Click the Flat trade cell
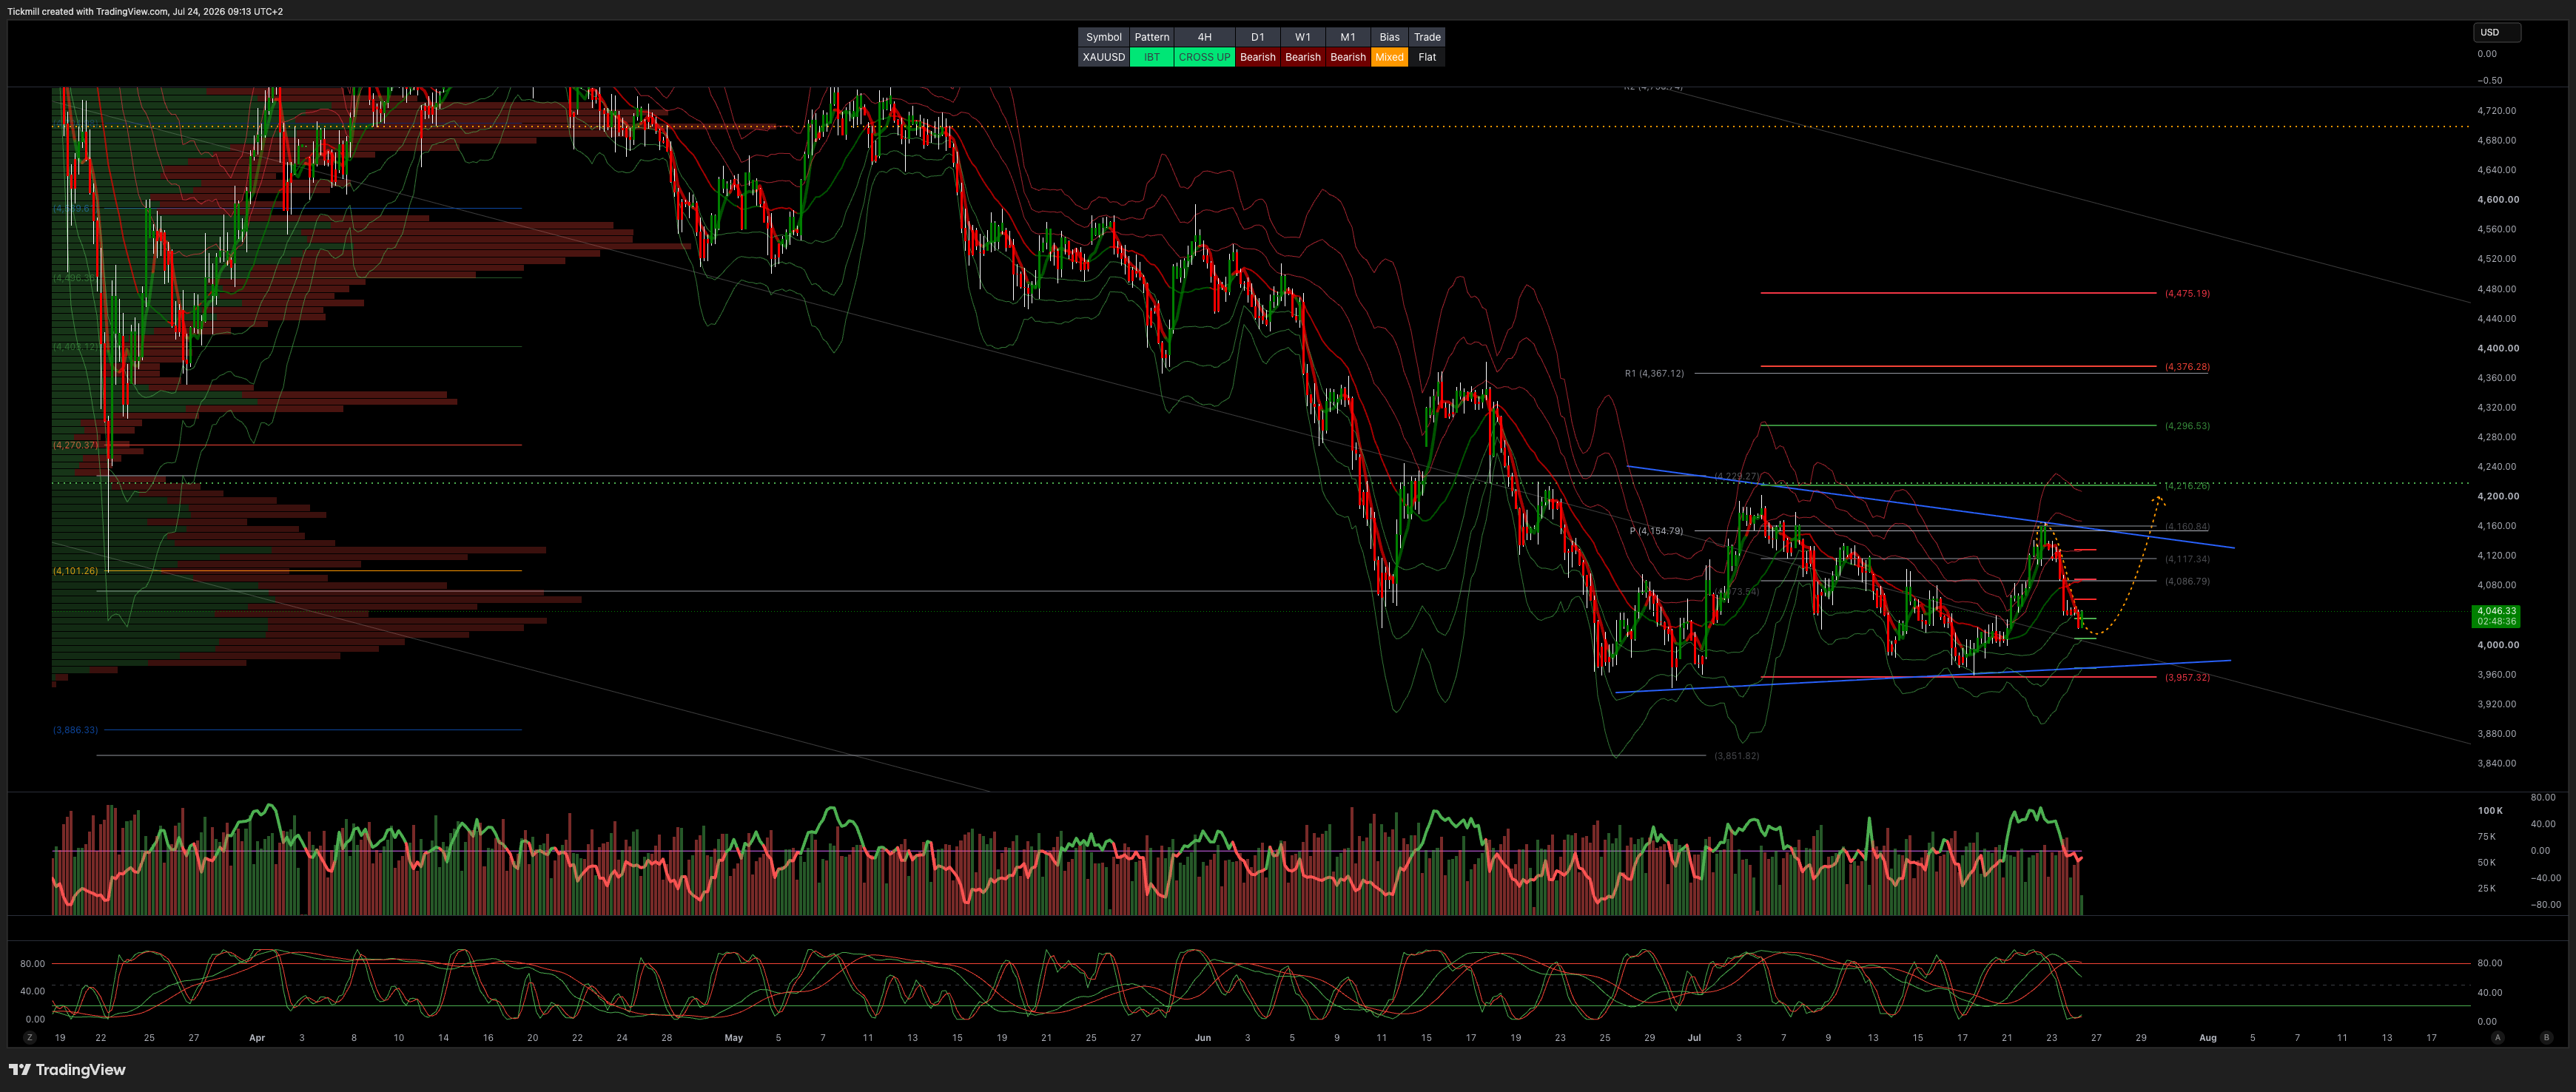2576x1092 pixels. [1427, 57]
